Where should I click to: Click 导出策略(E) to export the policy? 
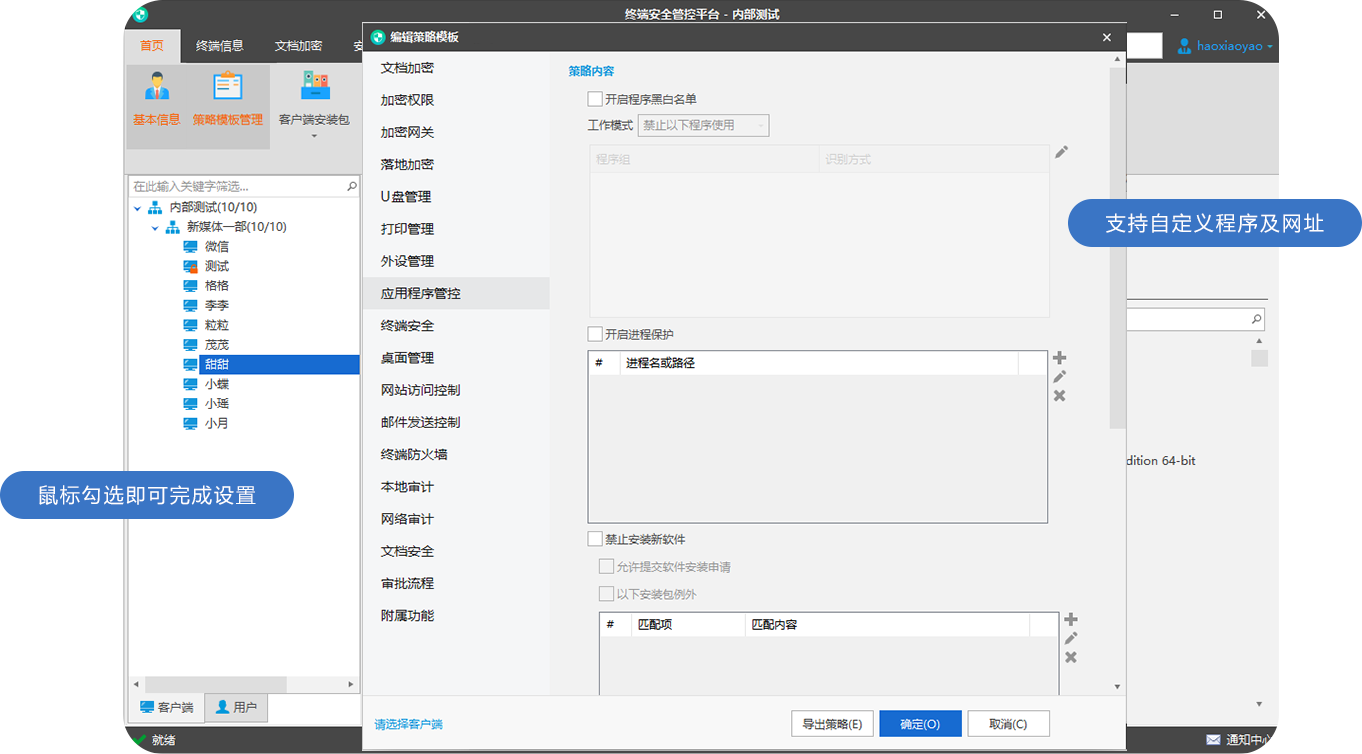pyautogui.click(x=831, y=723)
